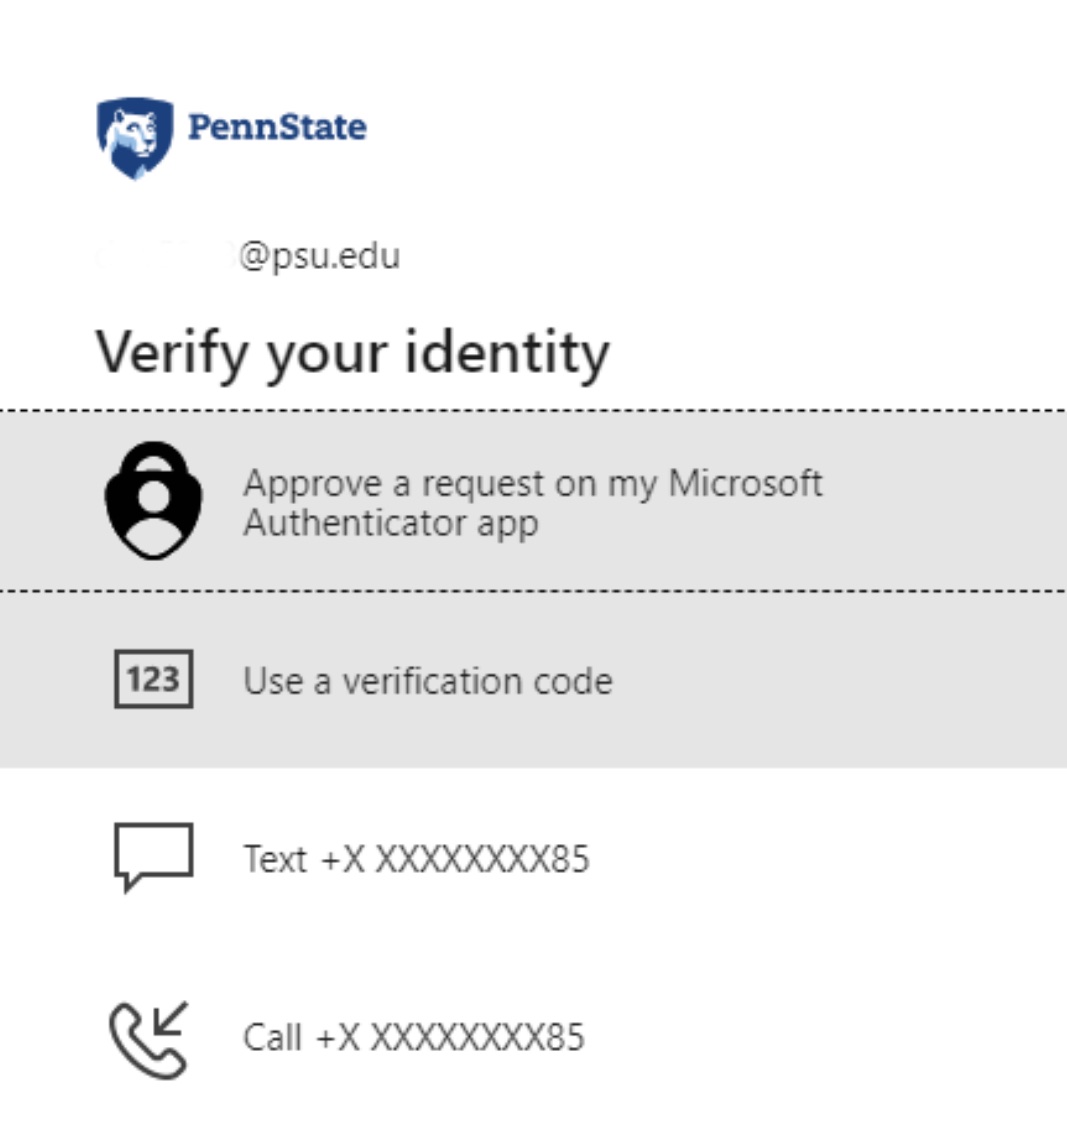Click the PennState wordmark text
The height and width of the screenshot is (1126, 1067).
277,128
